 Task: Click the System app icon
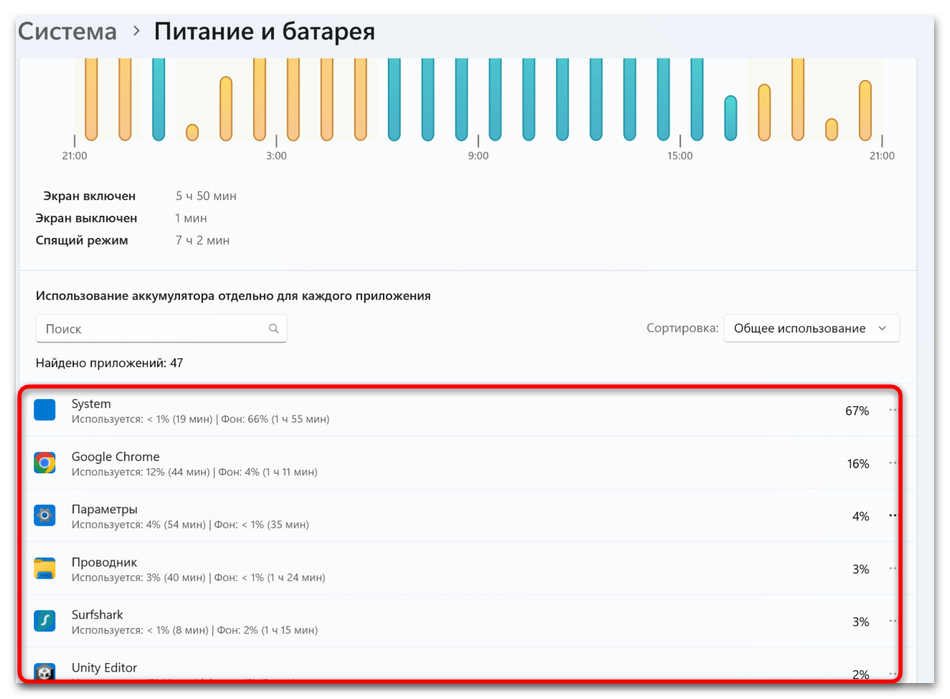(44, 410)
